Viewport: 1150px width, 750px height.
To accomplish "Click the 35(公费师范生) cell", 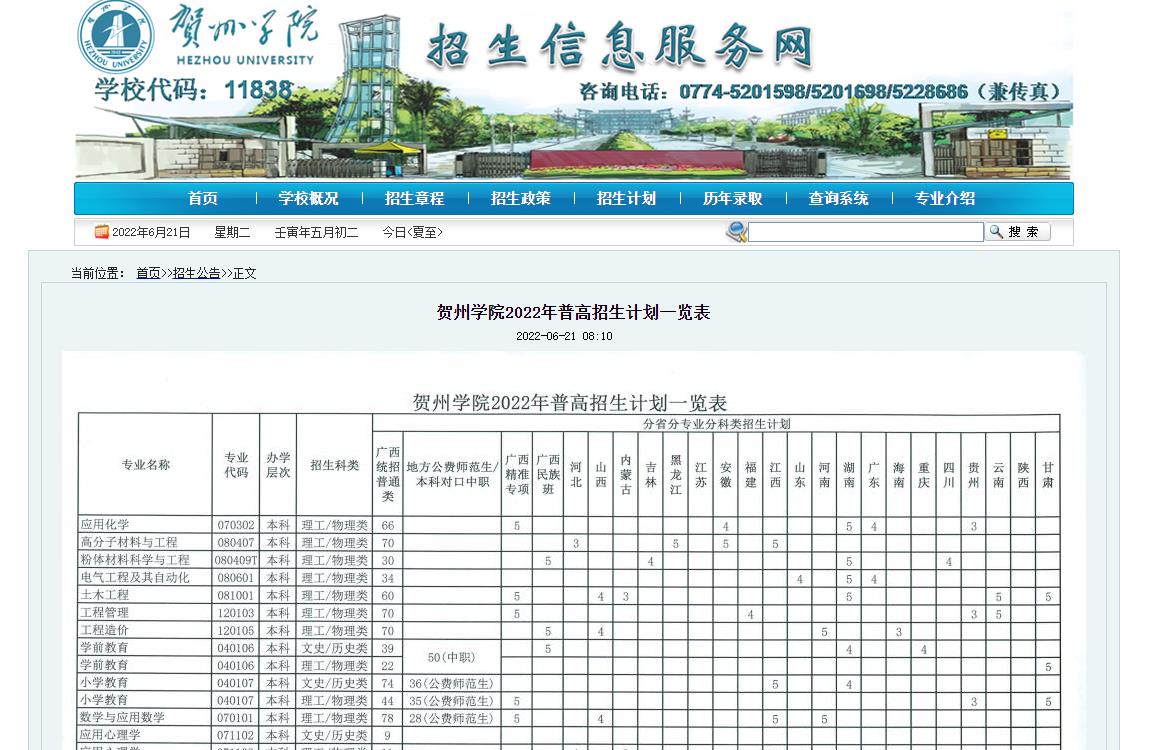I will tap(452, 701).
